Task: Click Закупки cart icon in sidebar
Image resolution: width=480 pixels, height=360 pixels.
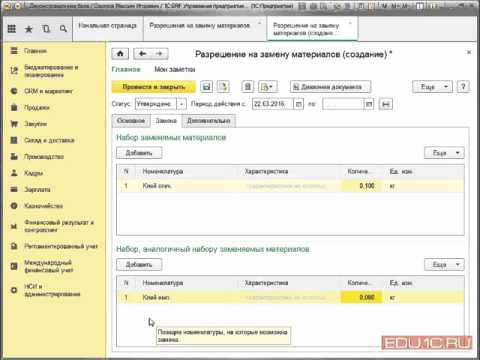Action: click(14, 124)
